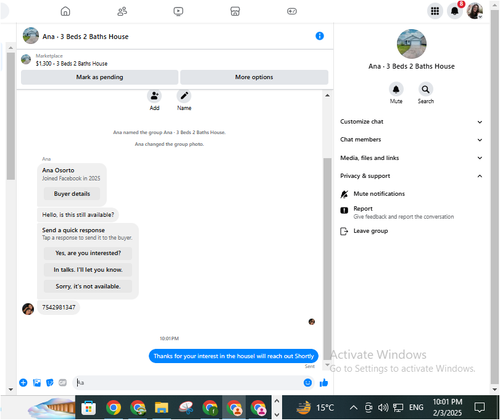Expand the Customize chat section
The width and height of the screenshot is (500, 420).
coord(411,122)
